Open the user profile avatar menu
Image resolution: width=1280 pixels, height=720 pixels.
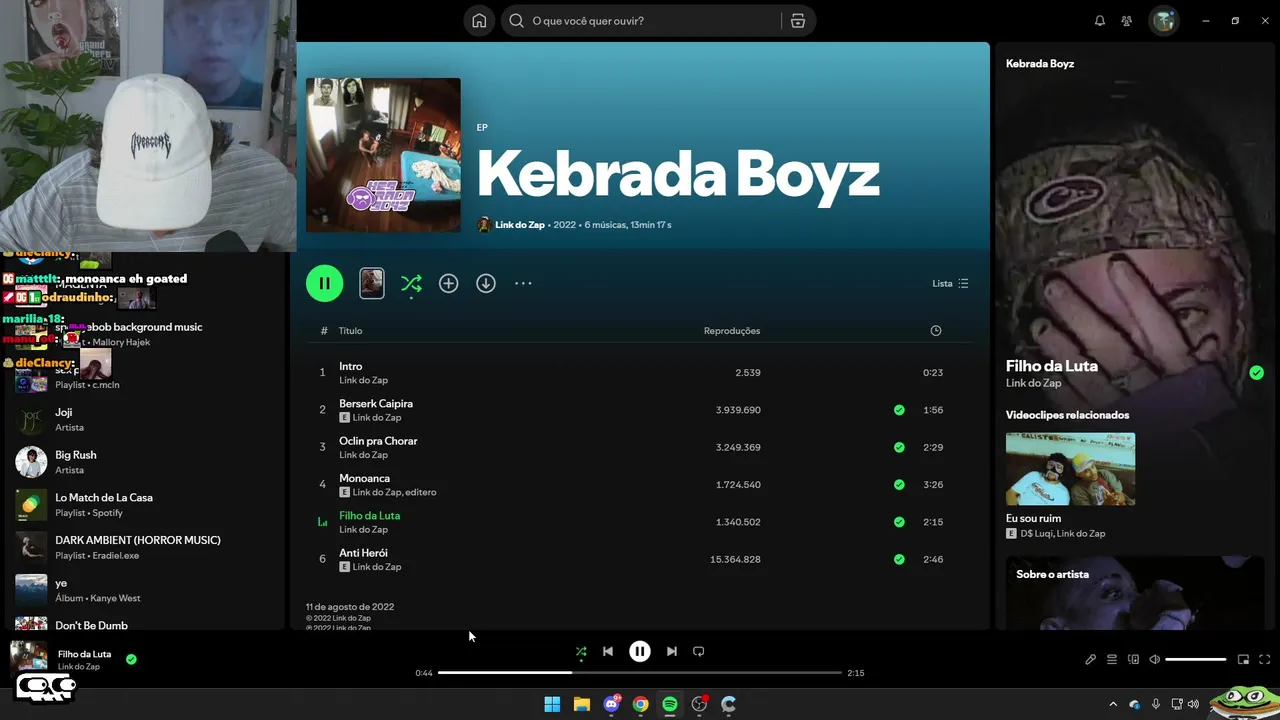coord(1163,21)
